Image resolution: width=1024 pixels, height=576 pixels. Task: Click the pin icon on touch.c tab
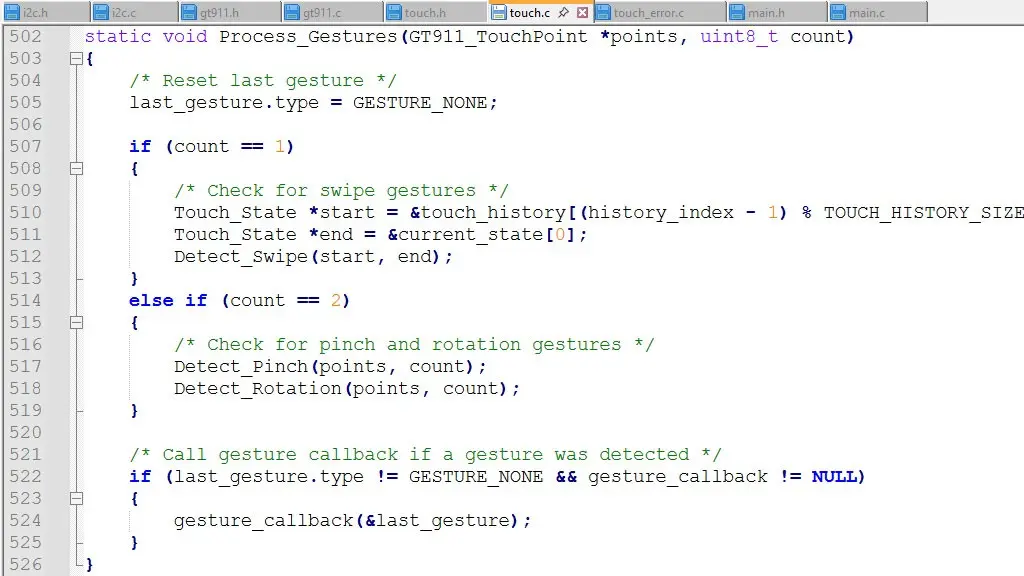point(564,13)
